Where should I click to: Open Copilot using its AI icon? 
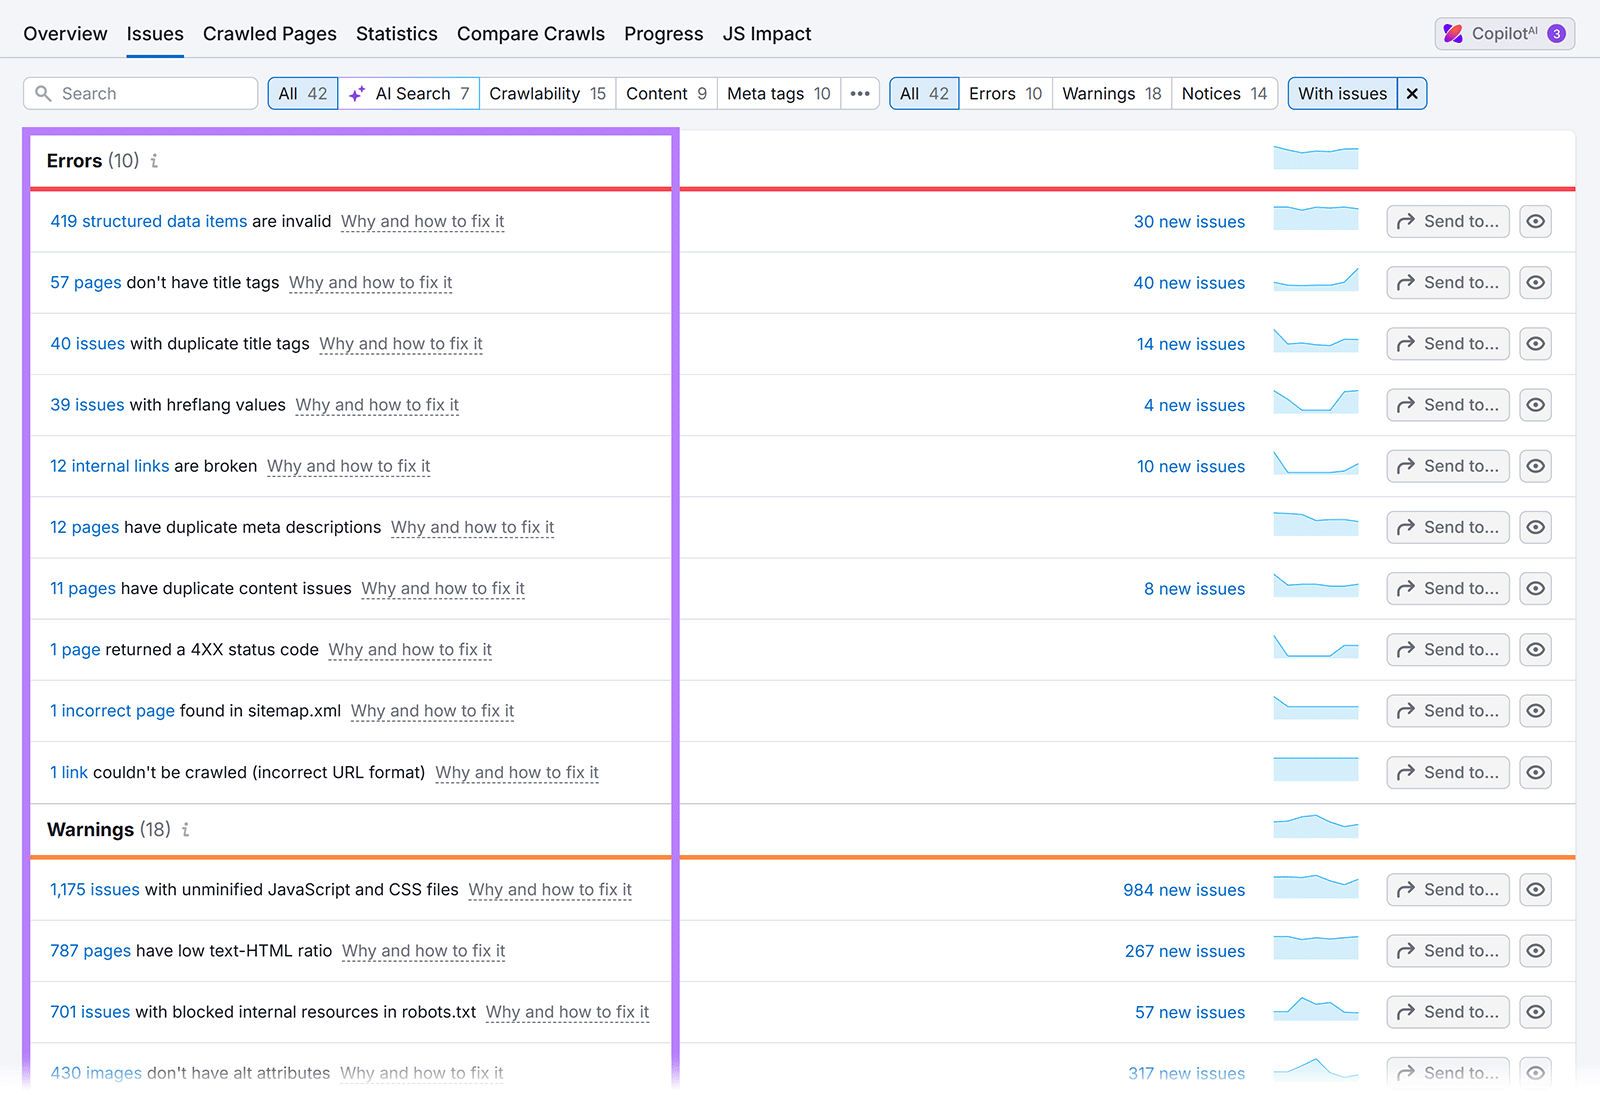click(x=1452, y=33)
